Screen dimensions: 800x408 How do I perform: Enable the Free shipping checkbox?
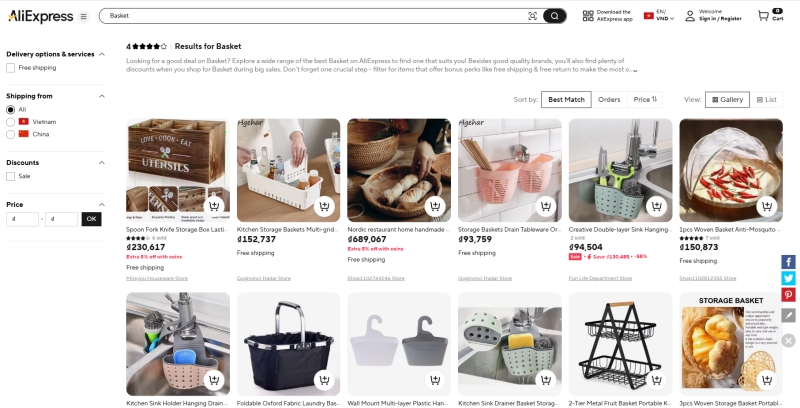(x=10, y=68)
